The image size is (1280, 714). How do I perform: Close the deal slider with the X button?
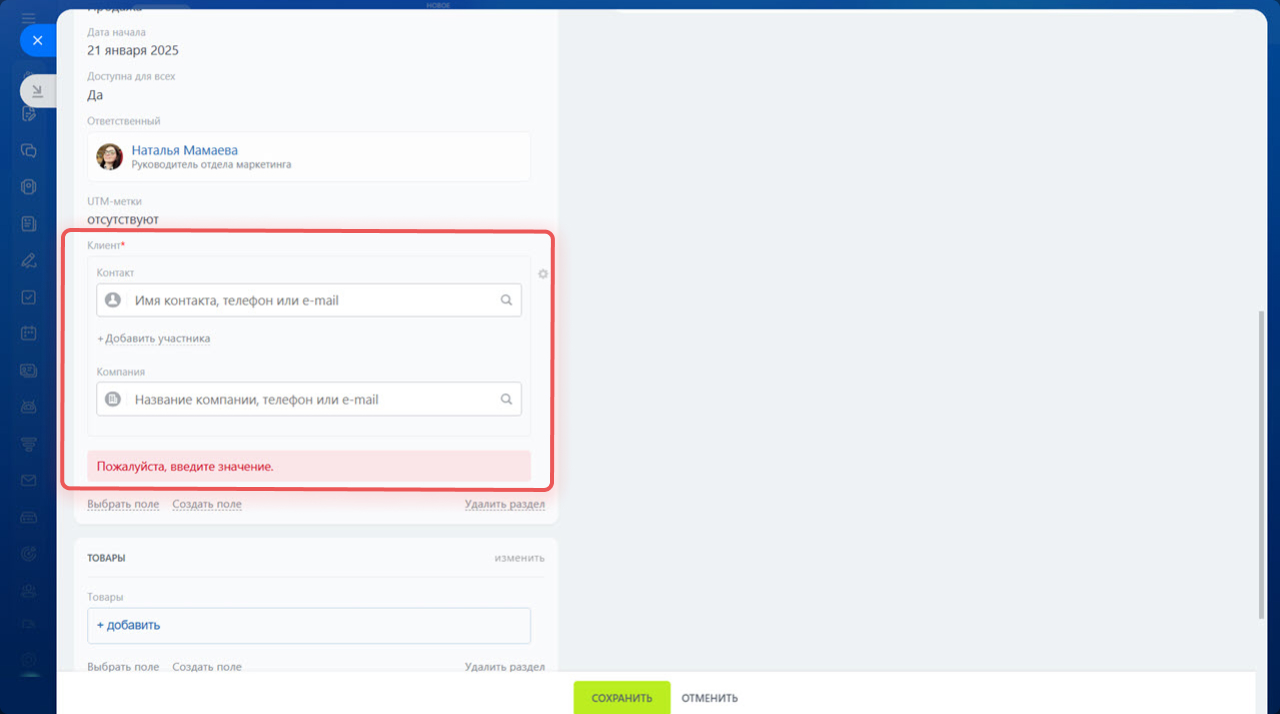37,40
